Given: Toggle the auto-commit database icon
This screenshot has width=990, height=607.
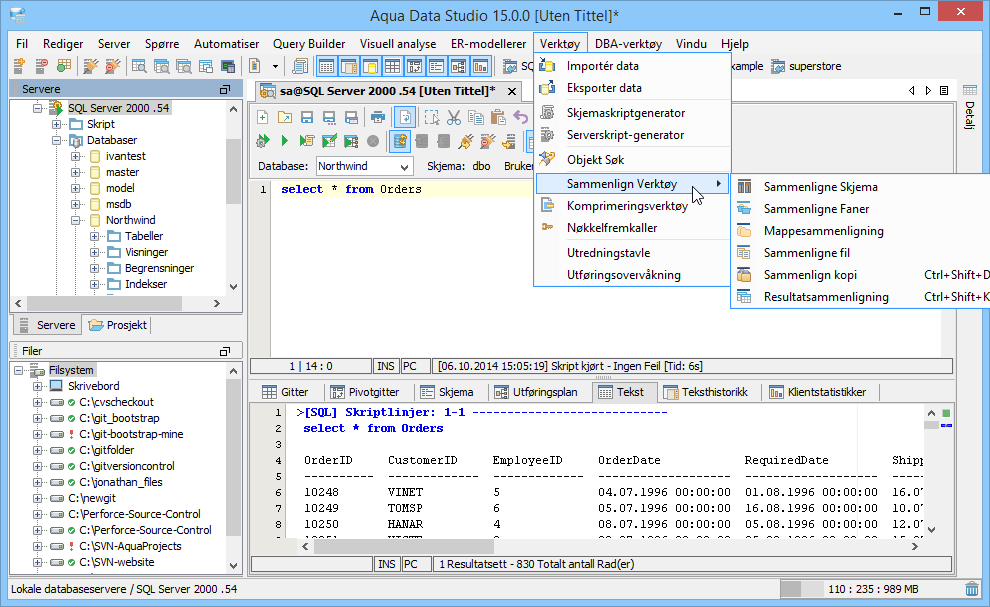Looking at the screenshot, I should tap(400, 141).
